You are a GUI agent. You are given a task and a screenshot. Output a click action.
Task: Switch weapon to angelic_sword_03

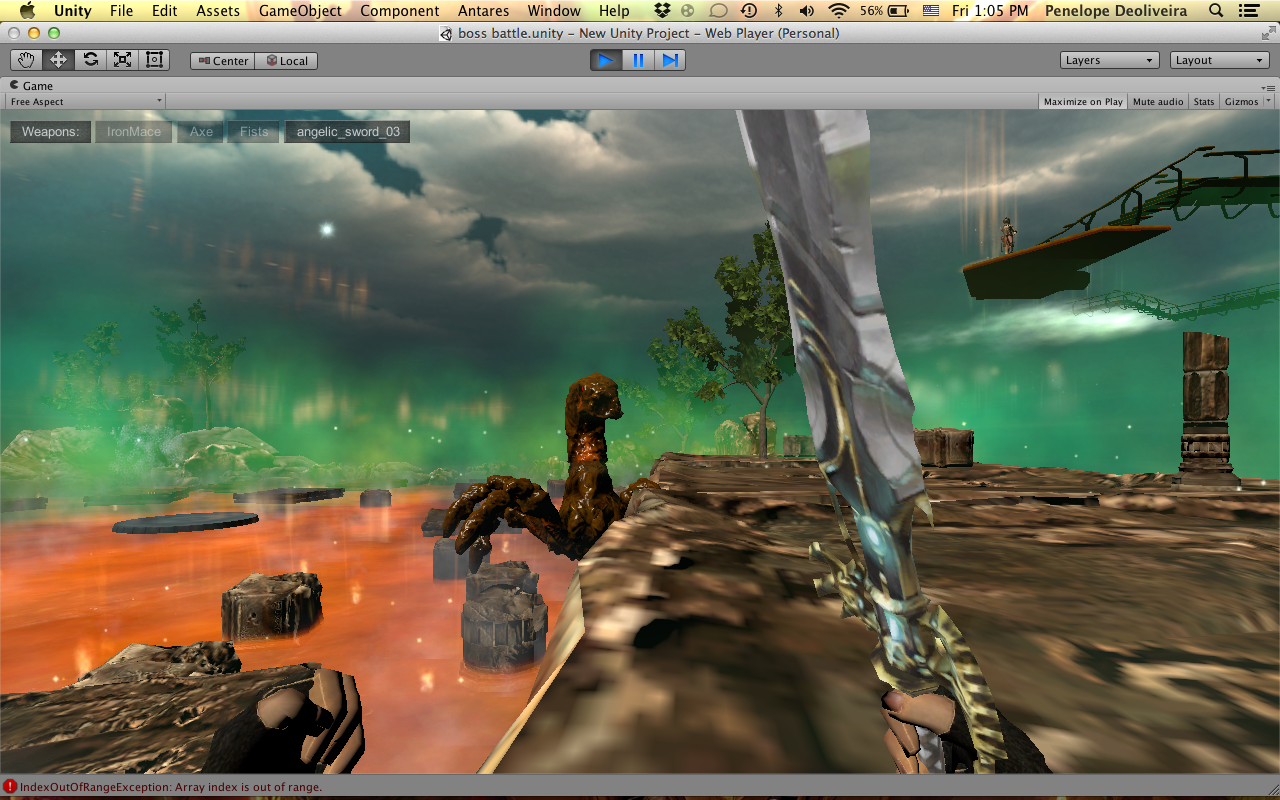[x=348, y=132]
